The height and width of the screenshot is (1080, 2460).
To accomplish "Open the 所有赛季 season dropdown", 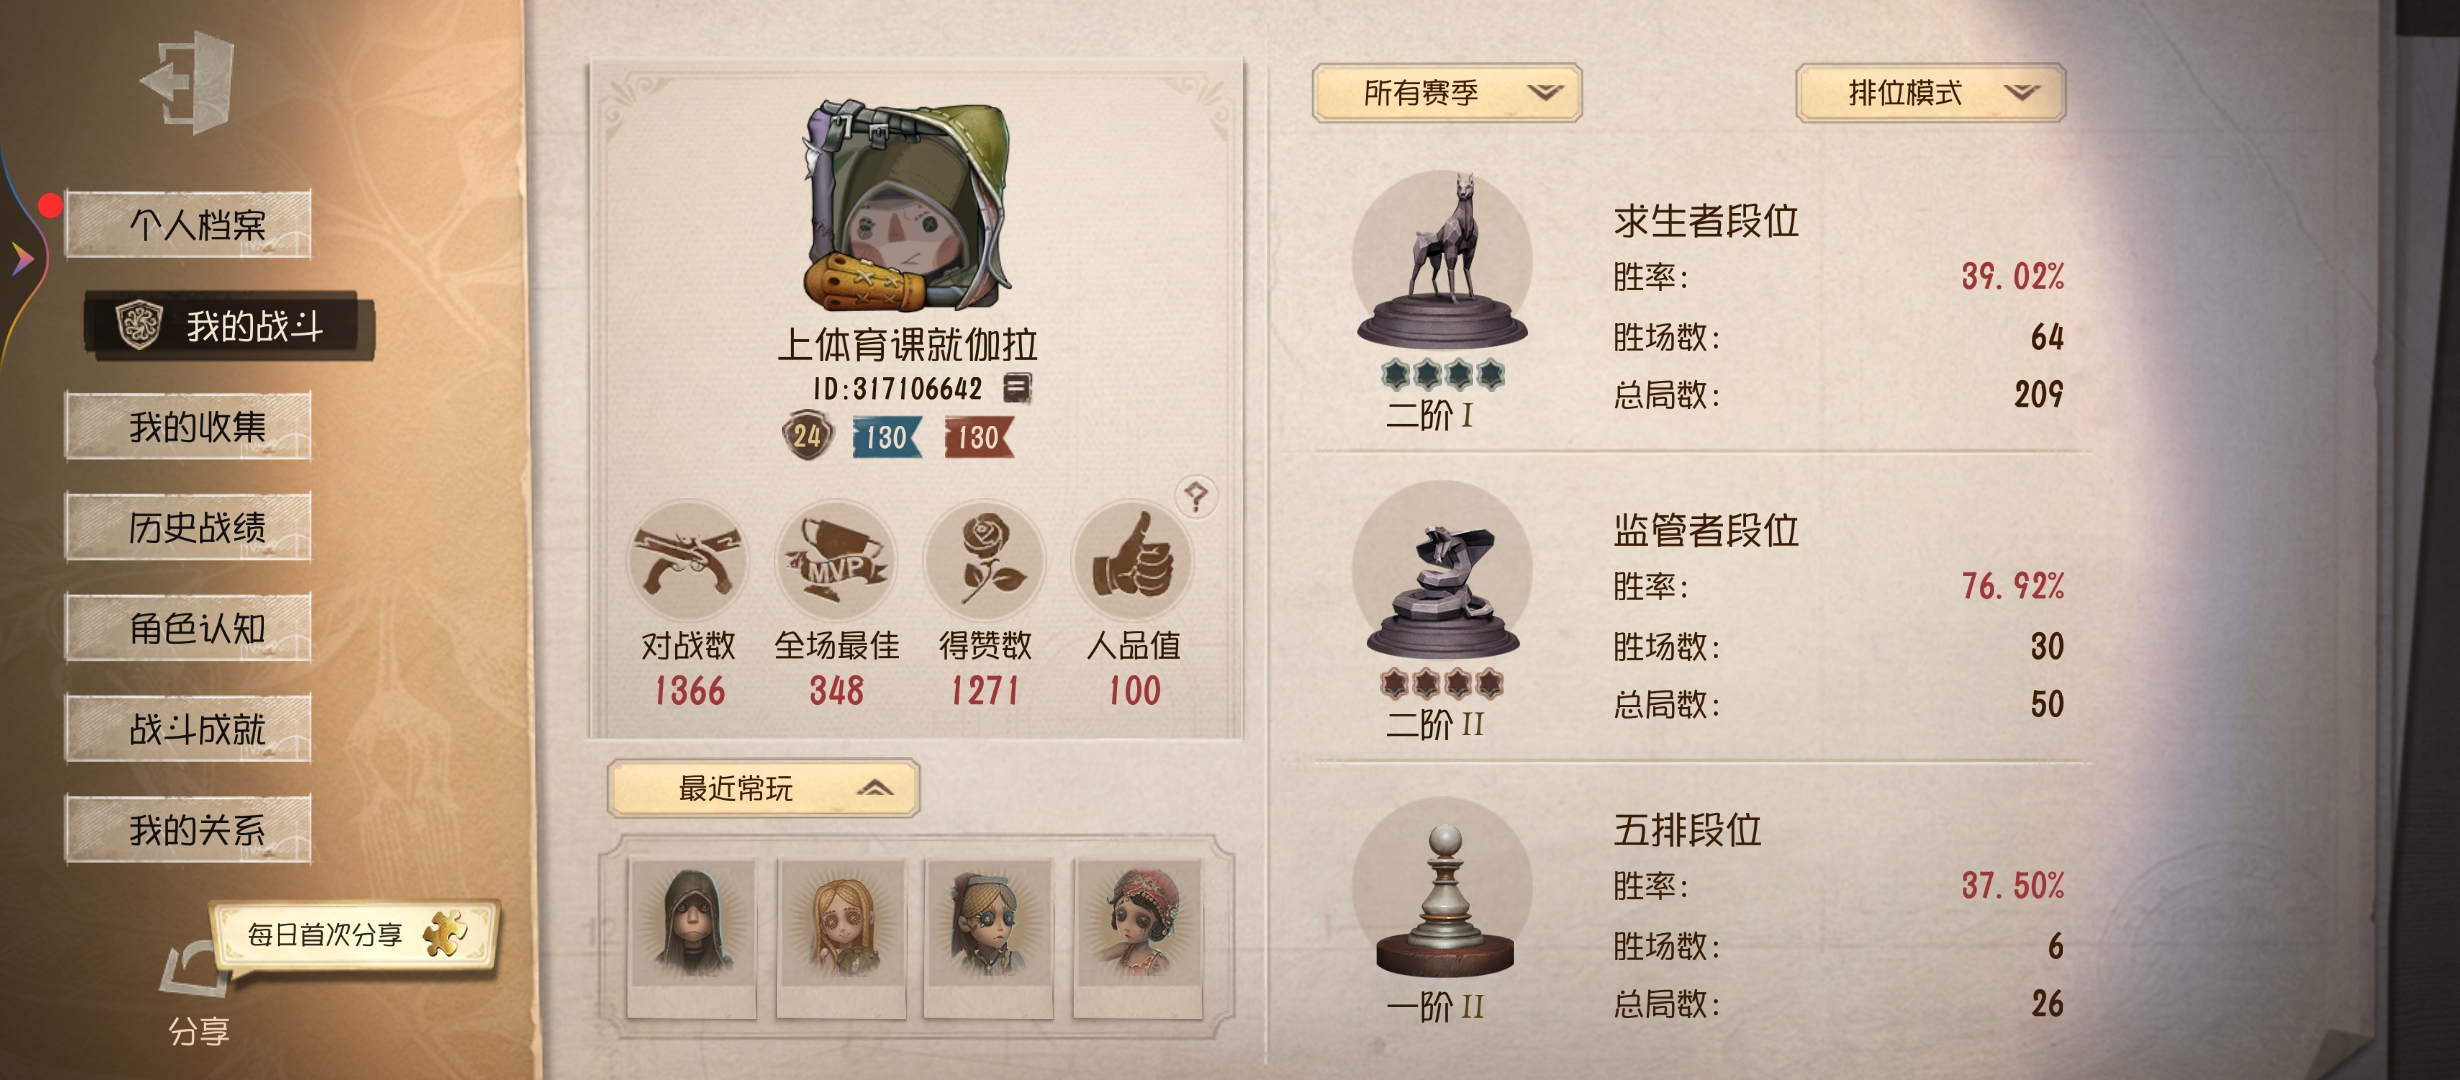I will point(1446,93).
